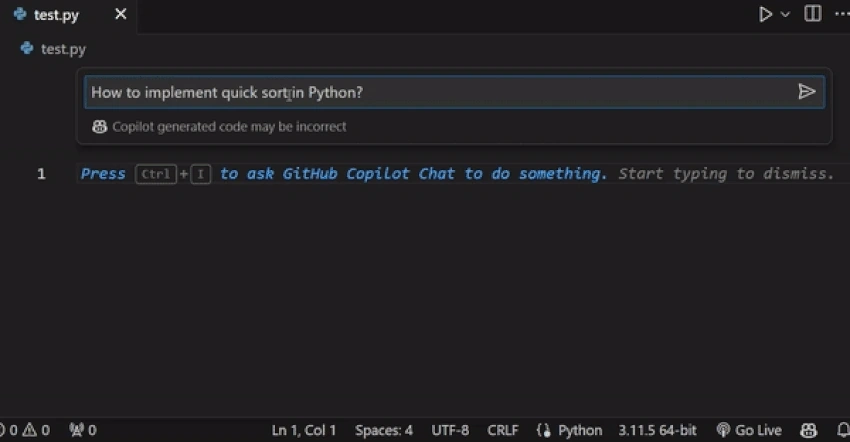The height and width of the screenshot is (442, 850).
Task: Open the run options dropdown arrow
Action: [785, 15]
